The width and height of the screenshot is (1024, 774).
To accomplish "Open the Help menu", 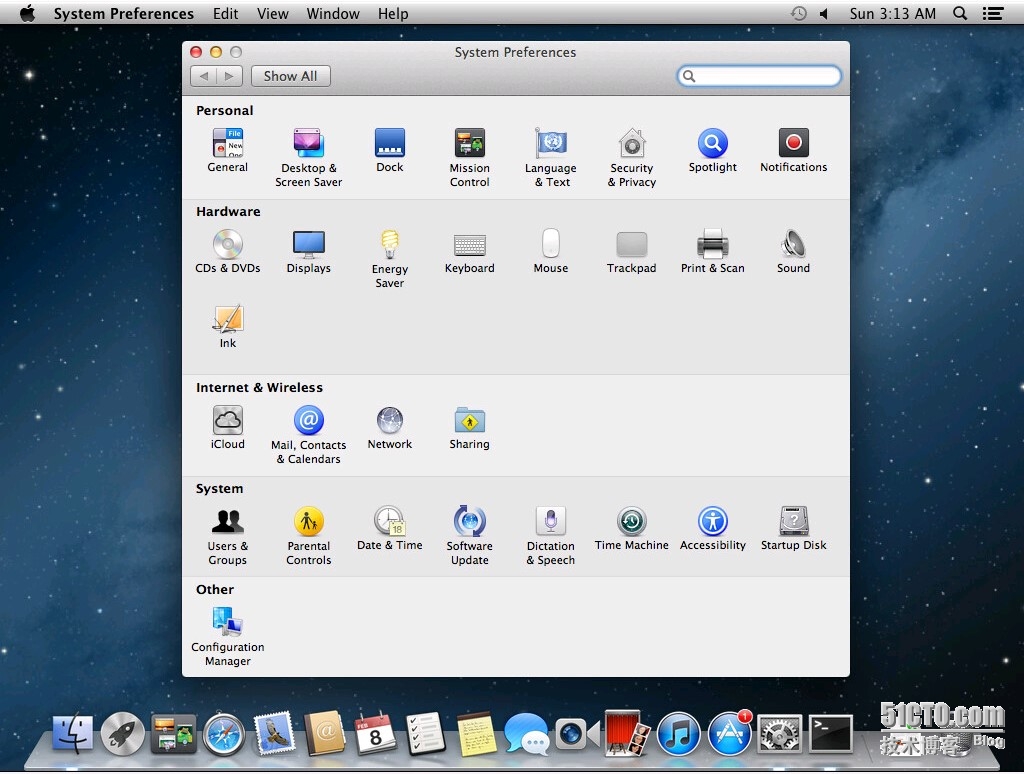I will (x=393, y=13).
